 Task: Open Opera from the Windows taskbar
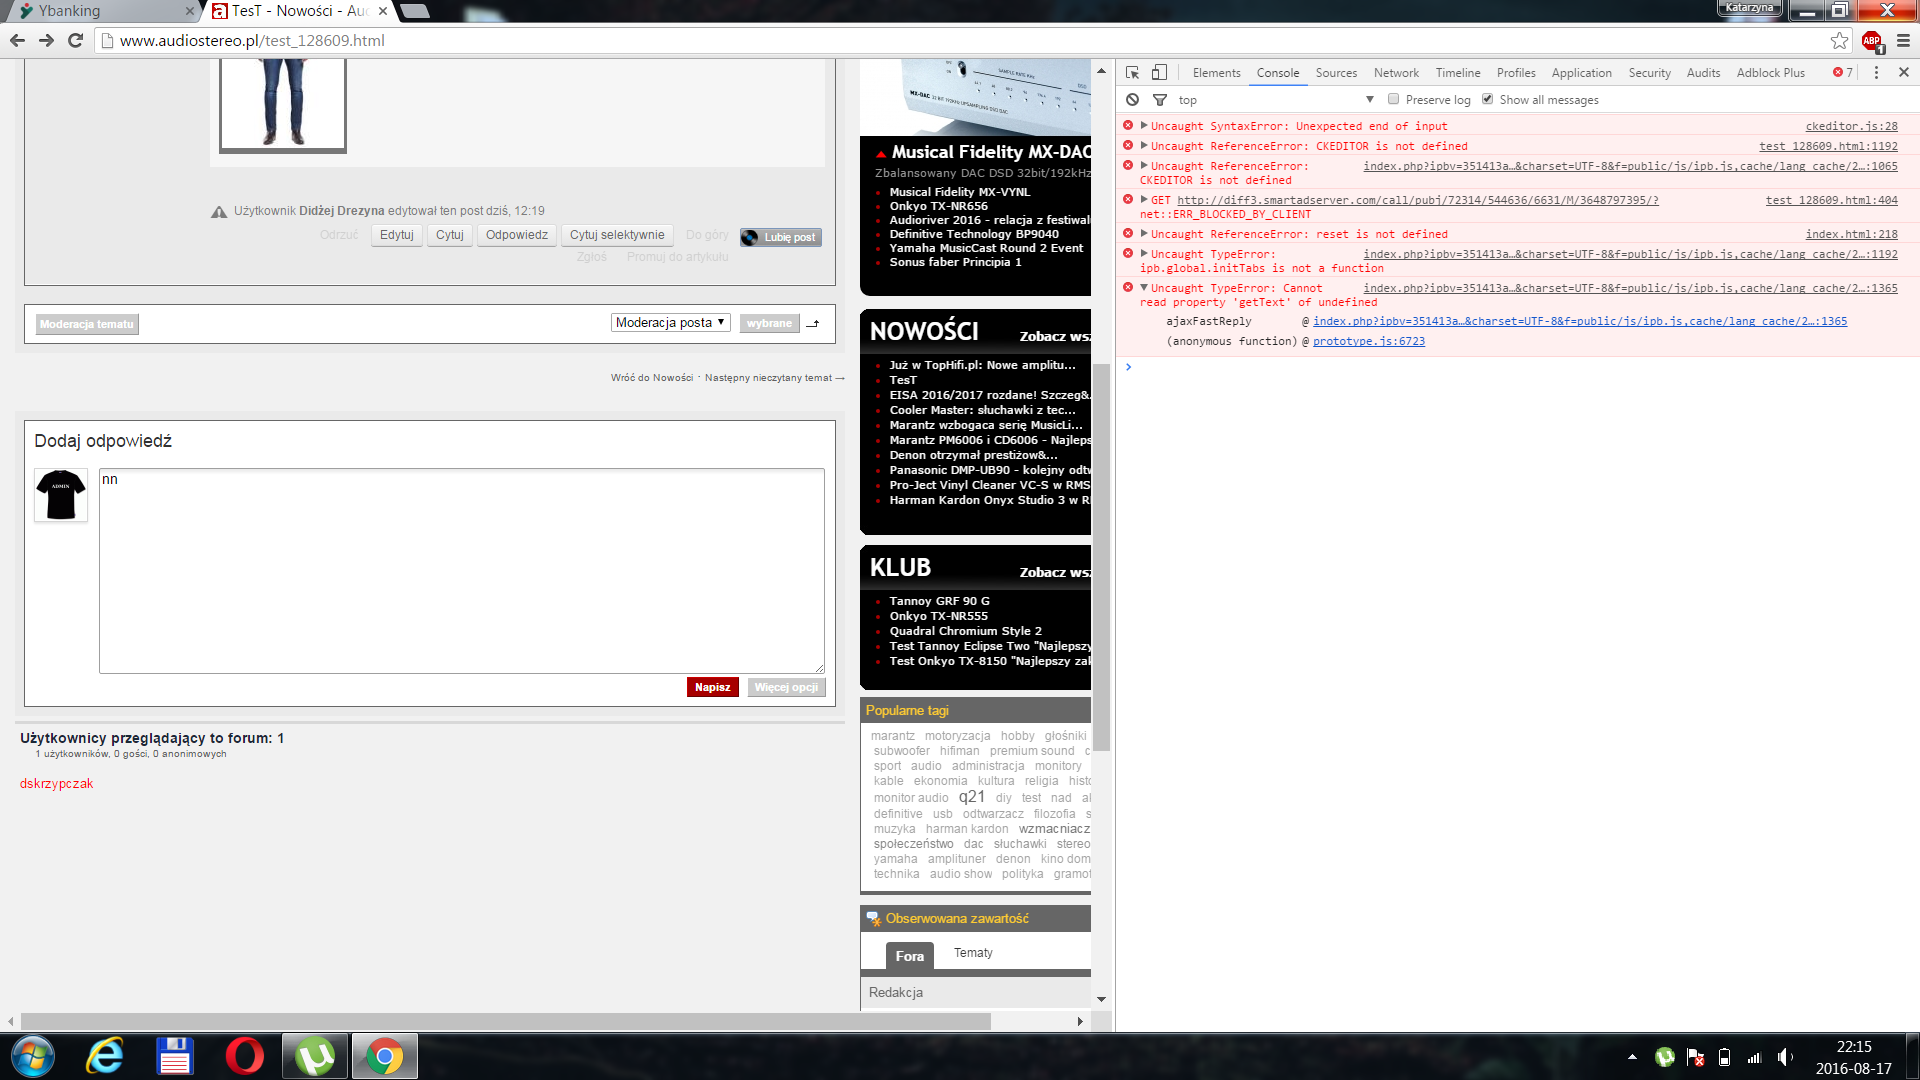pos(244,1056)
